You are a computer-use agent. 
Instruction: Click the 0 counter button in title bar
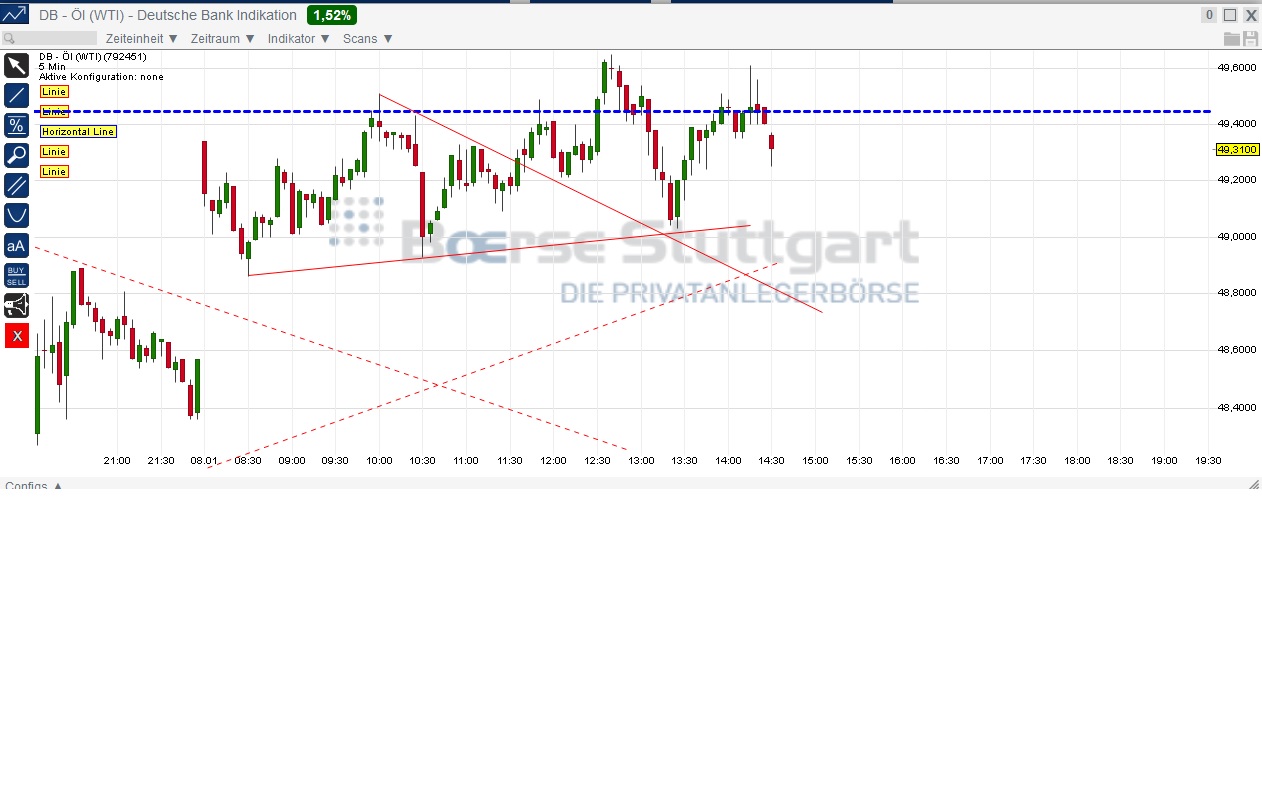[x=1209, y=15]
